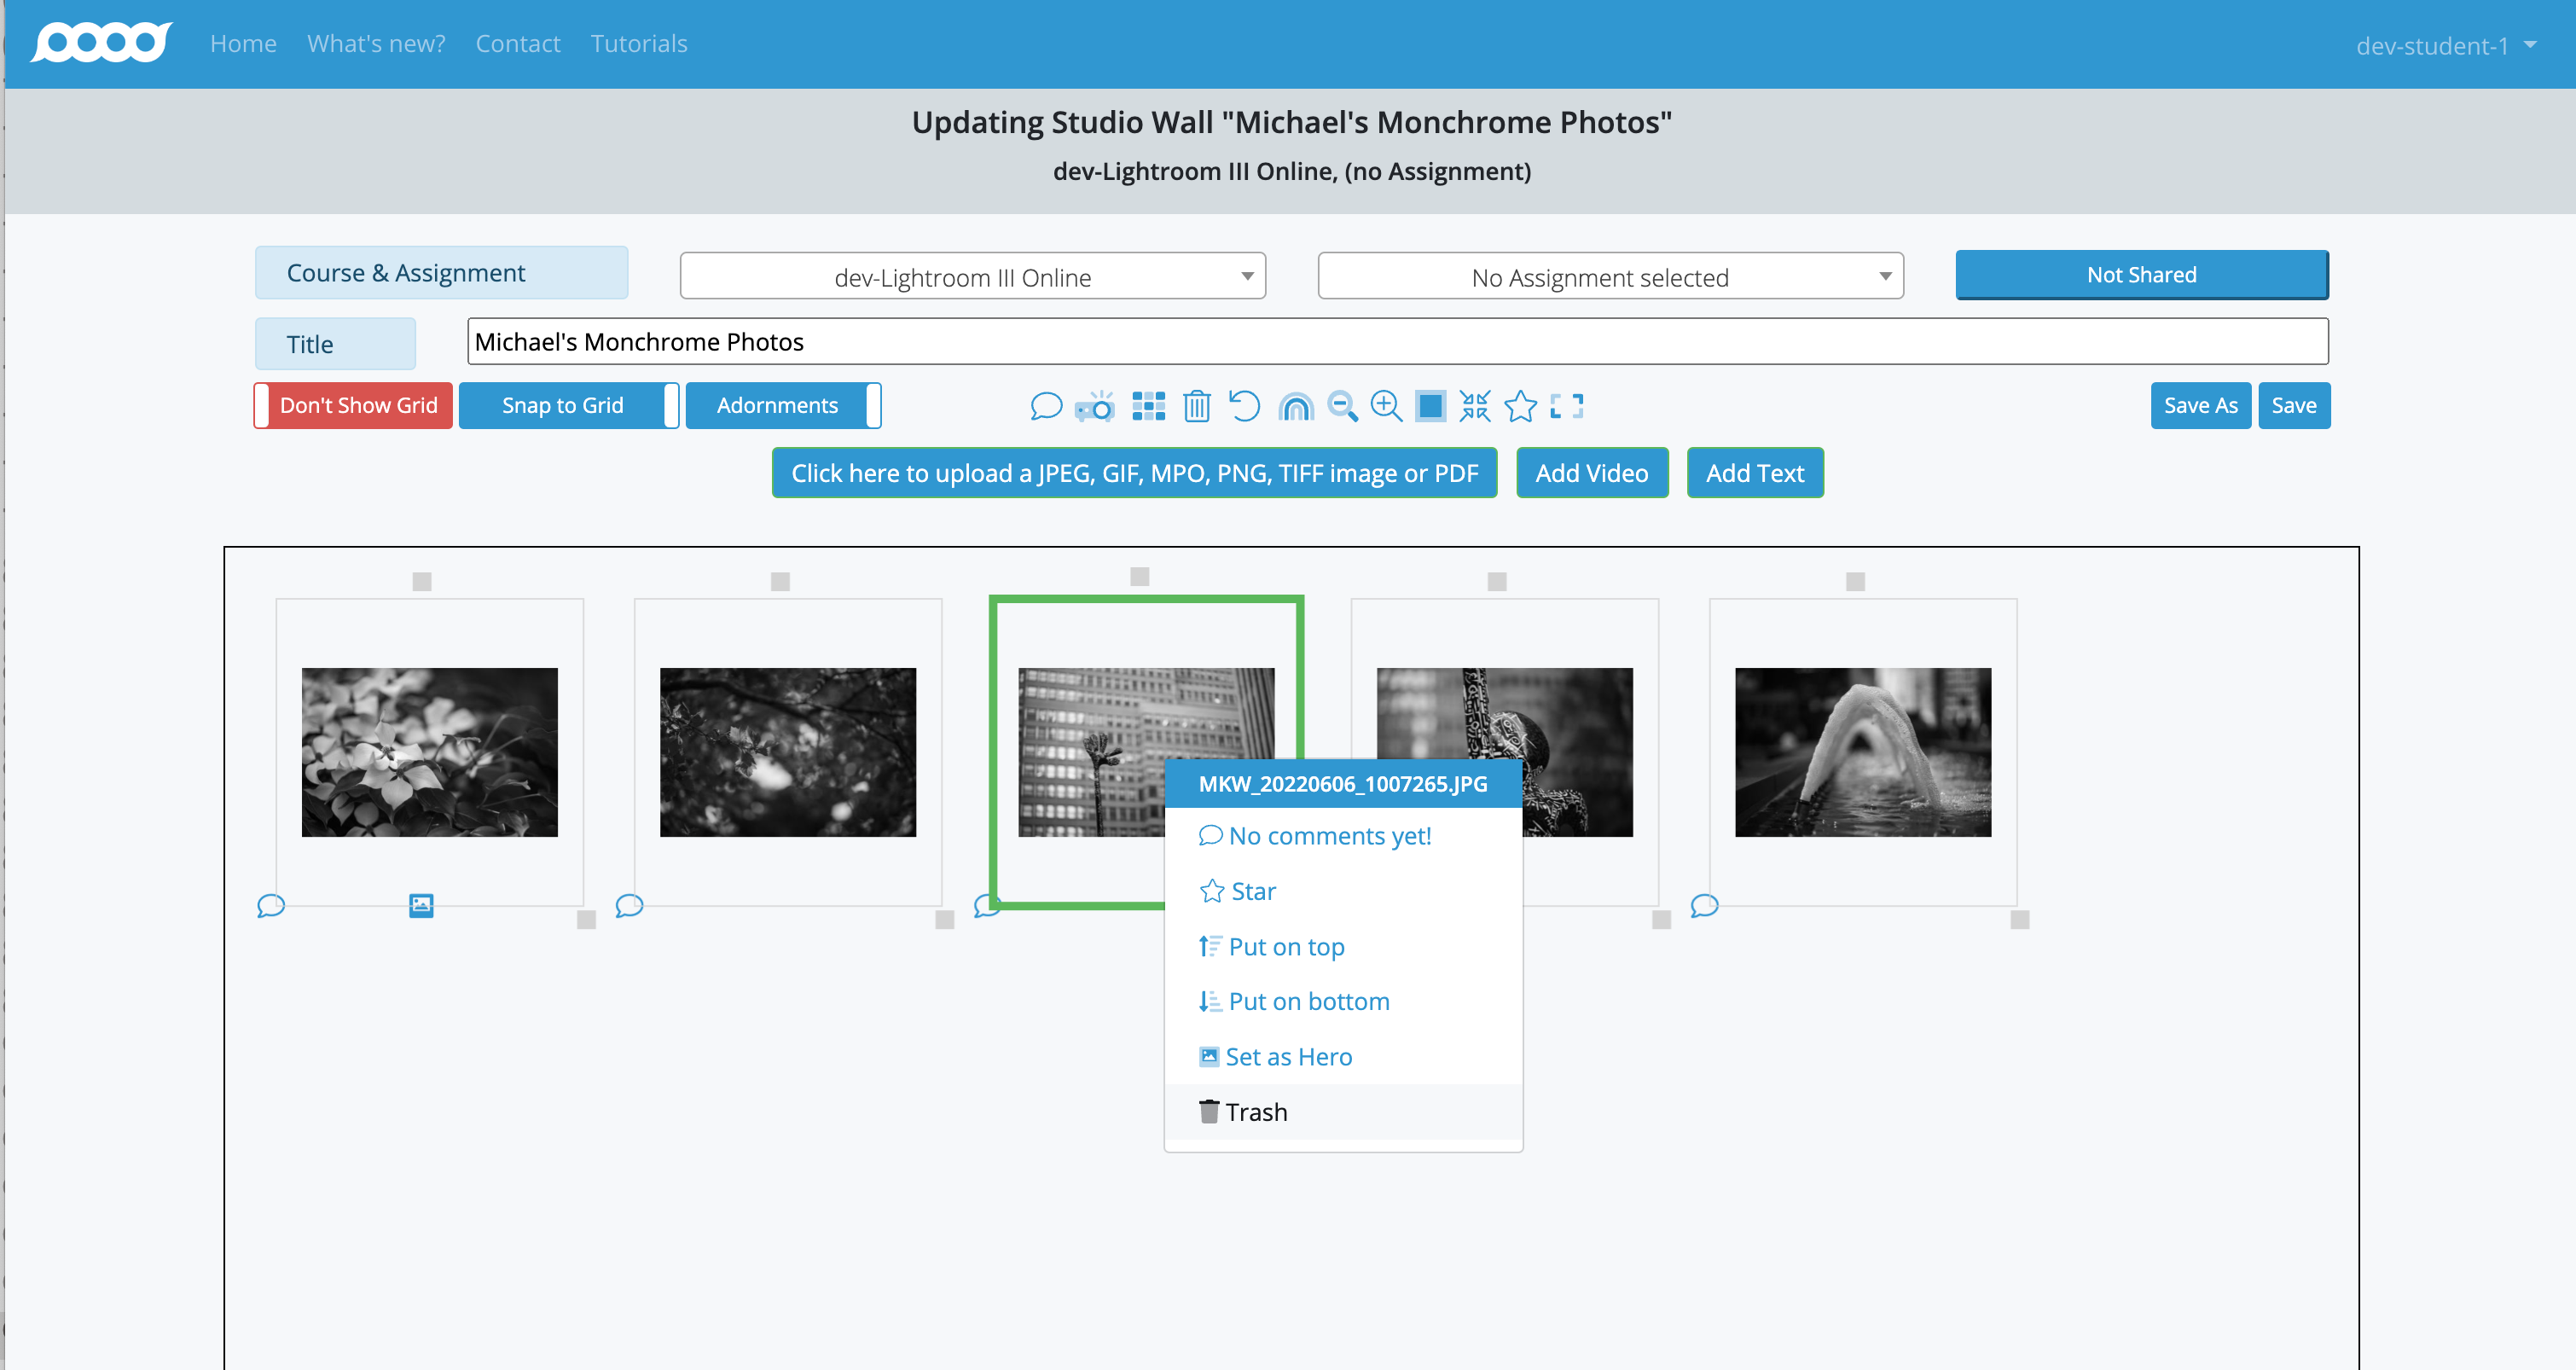Click top handle above the selected building photo
Viewport: 2576px width, 1370px height.
1139,576
